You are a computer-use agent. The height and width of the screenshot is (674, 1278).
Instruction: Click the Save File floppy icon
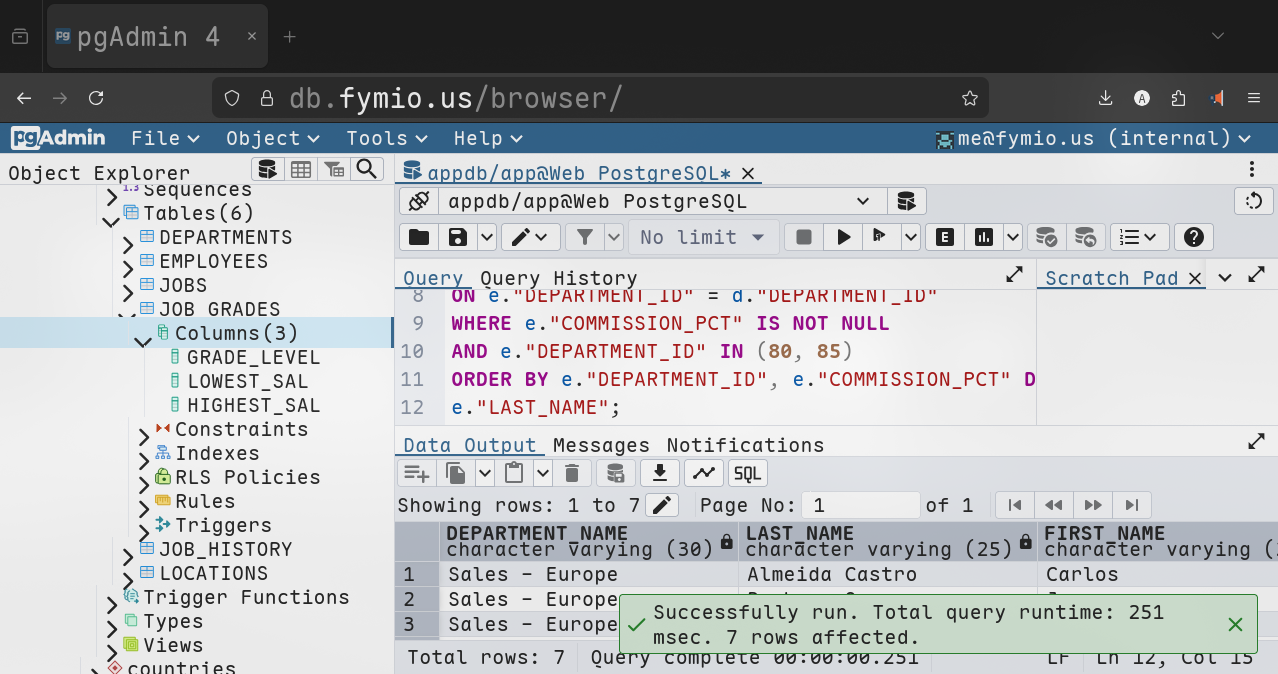click(x=458, y=237)
